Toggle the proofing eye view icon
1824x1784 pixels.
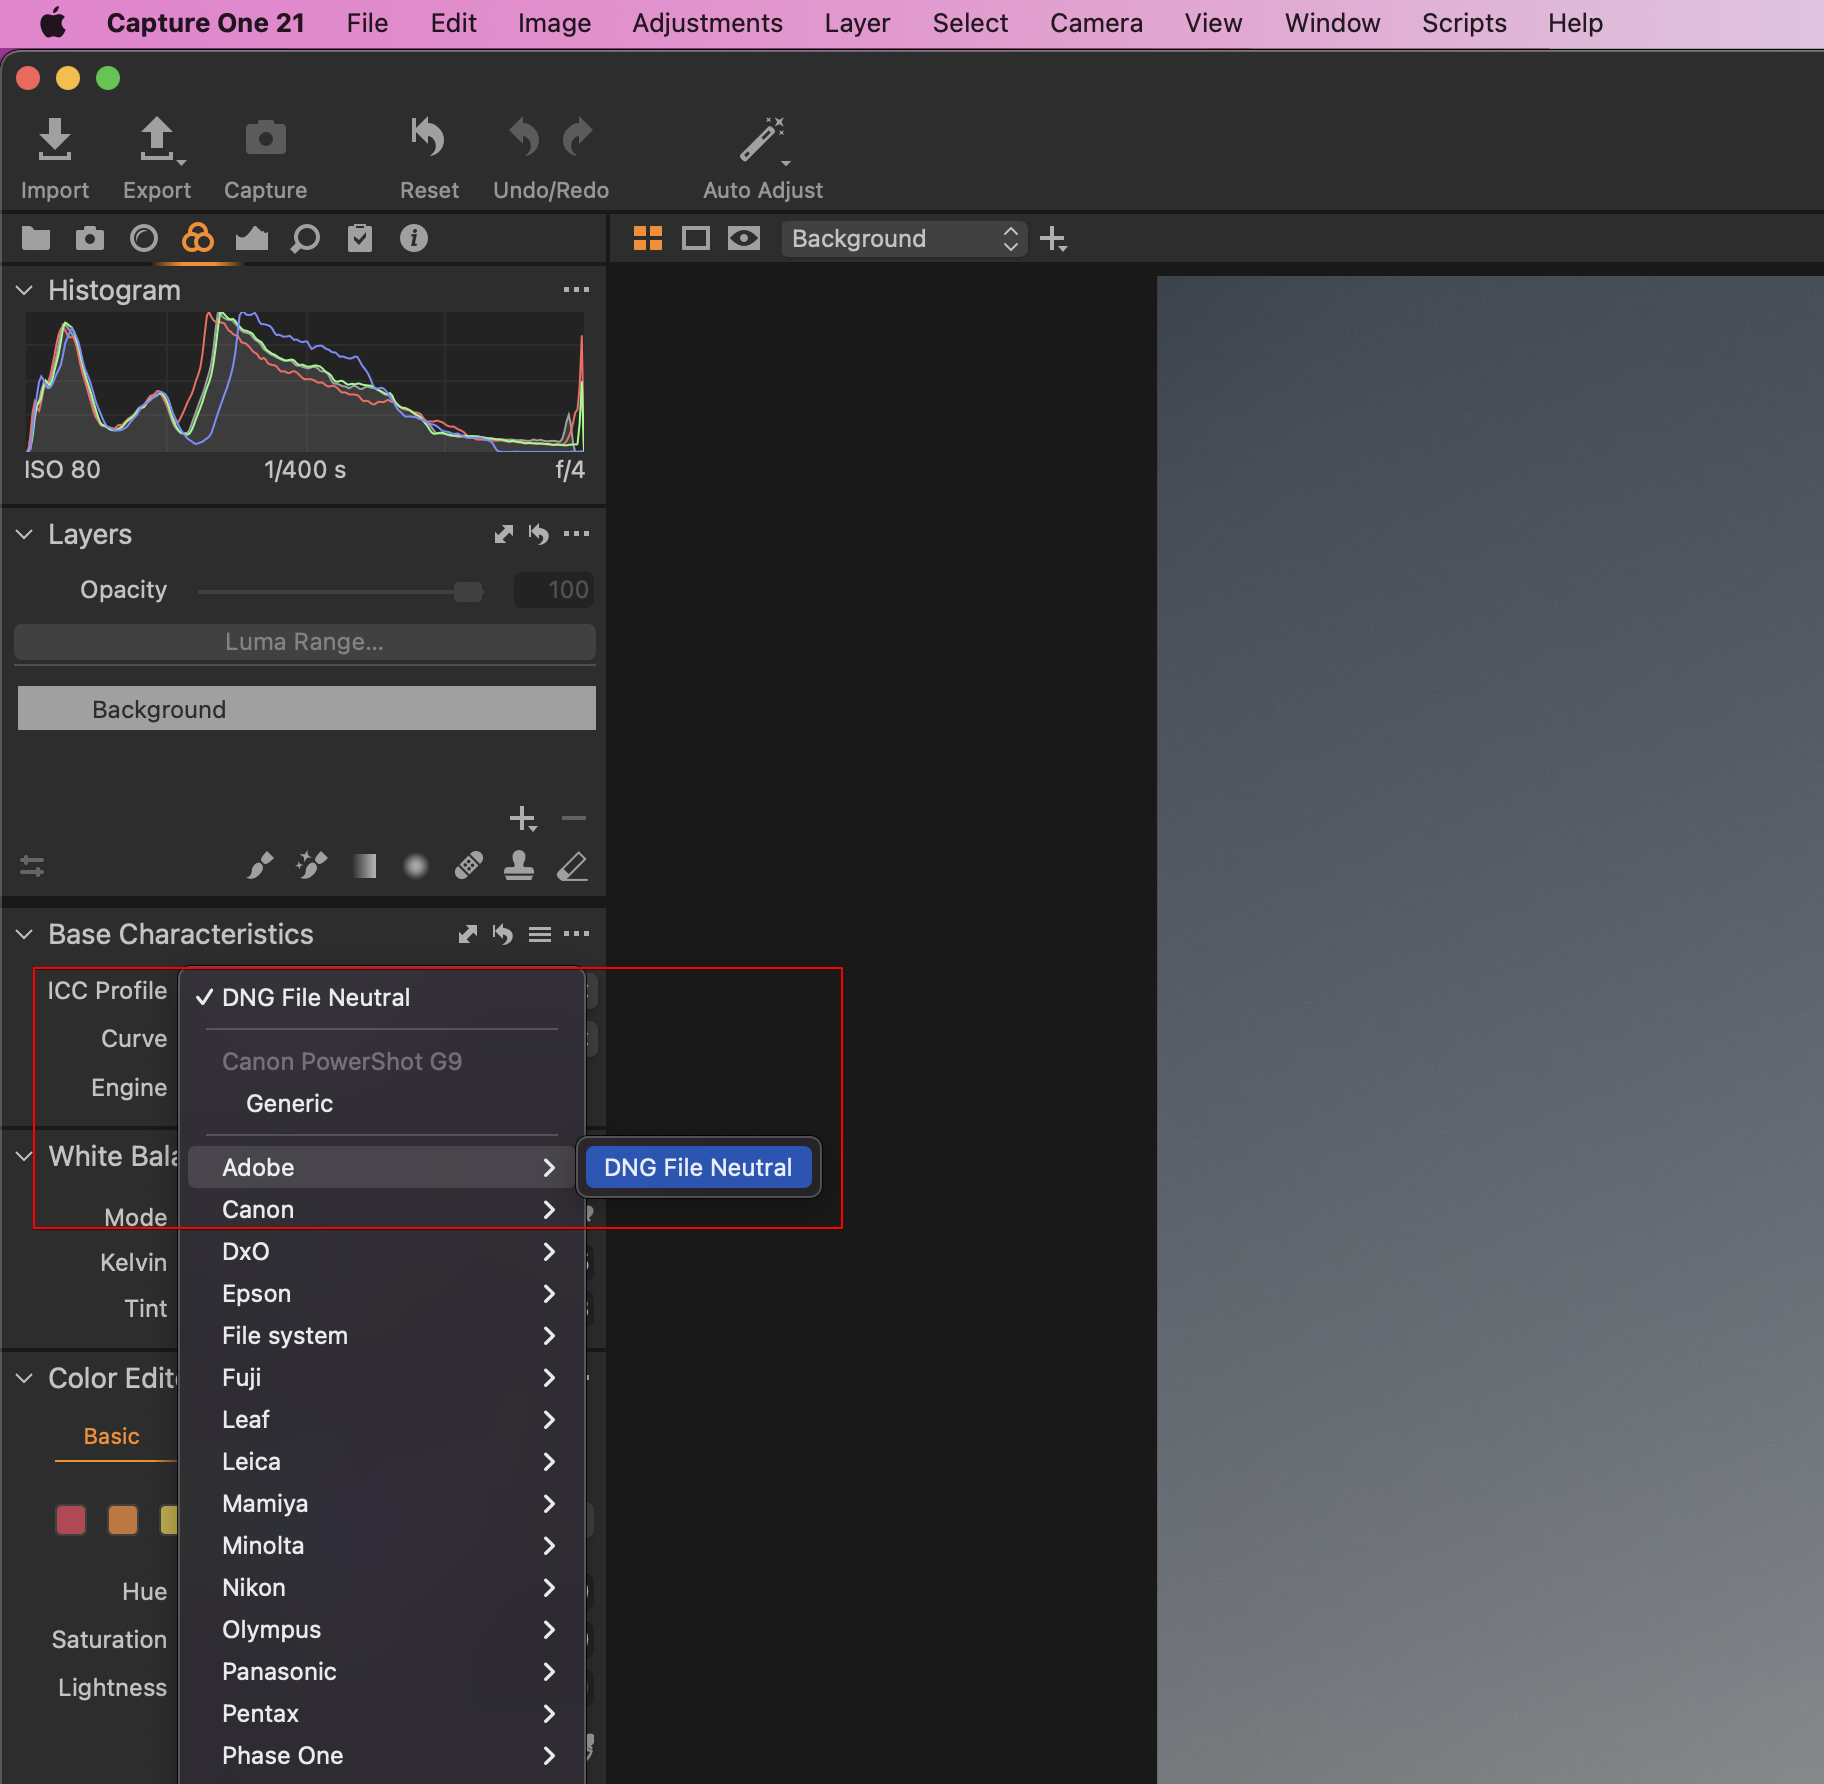(x=743, y=239)
